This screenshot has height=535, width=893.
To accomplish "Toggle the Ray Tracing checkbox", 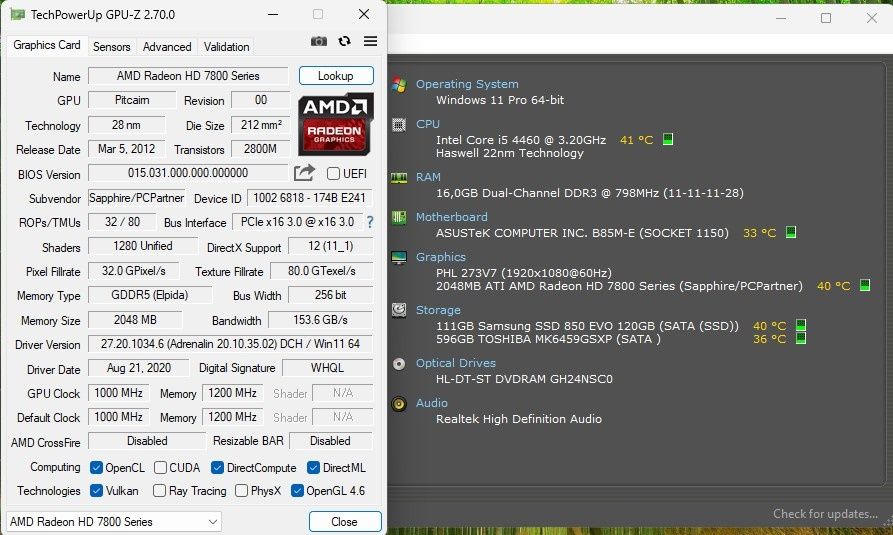I will (x=159, y=491).
